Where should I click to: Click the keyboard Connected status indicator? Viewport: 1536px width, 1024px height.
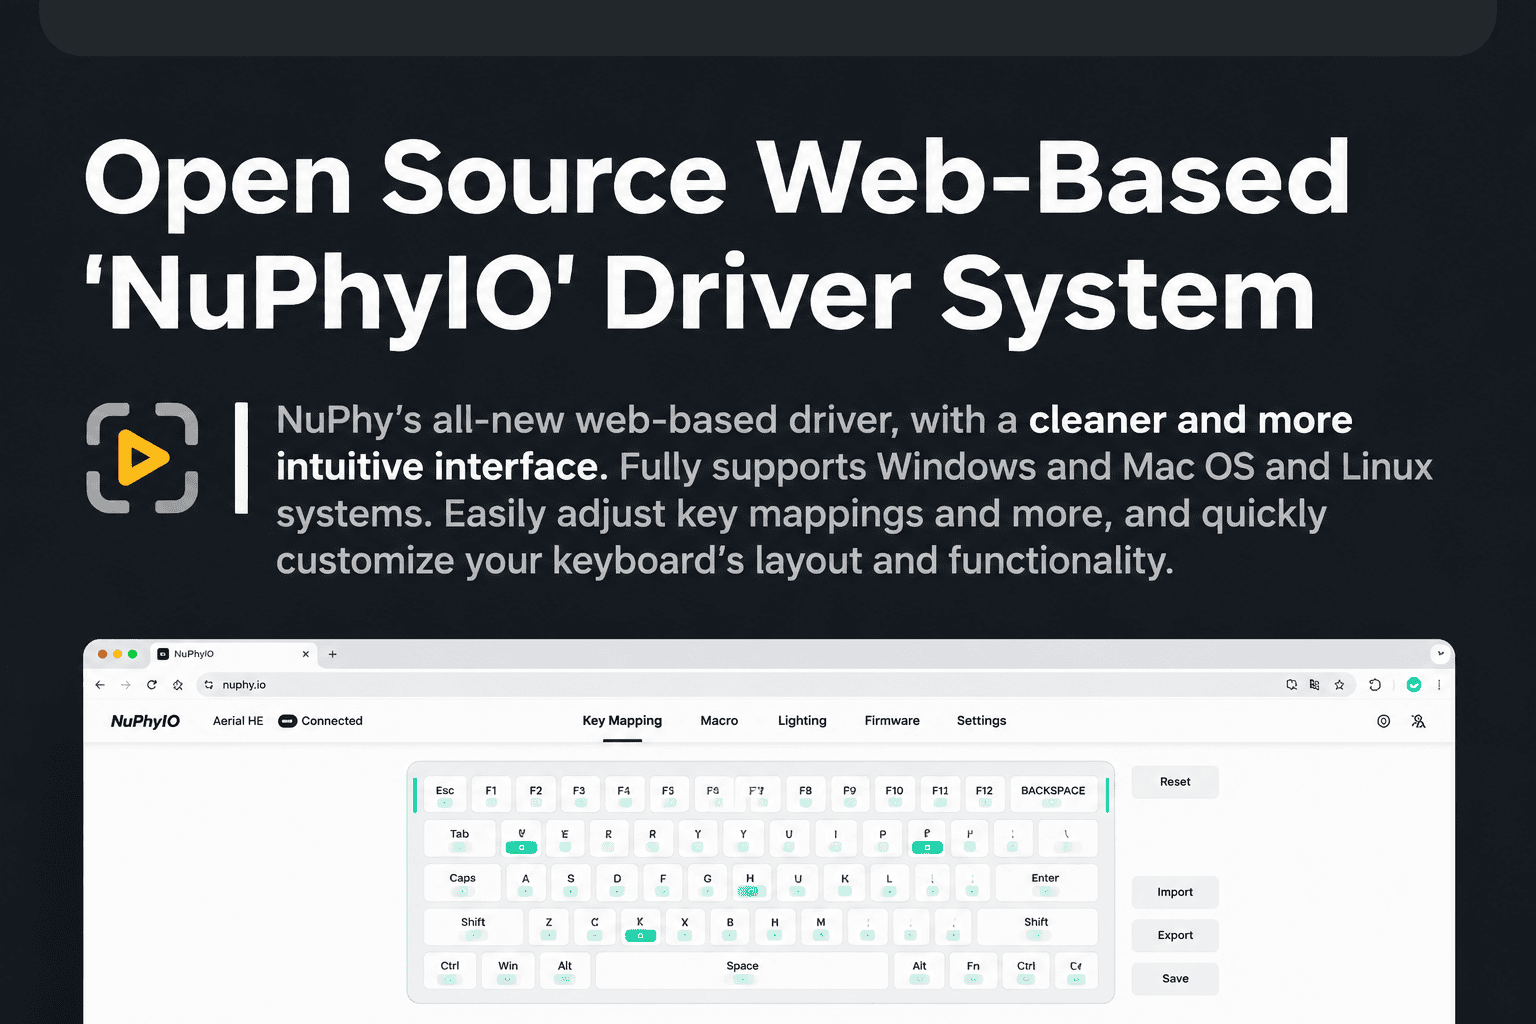click(x=320, y=721)
